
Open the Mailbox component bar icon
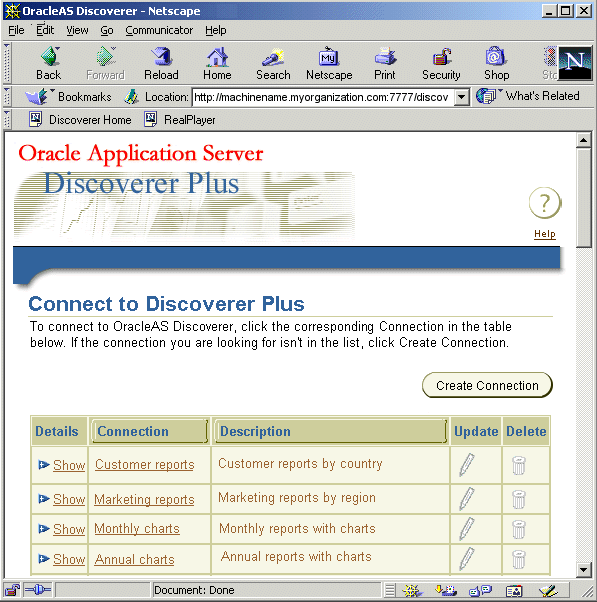click(445, 590)
